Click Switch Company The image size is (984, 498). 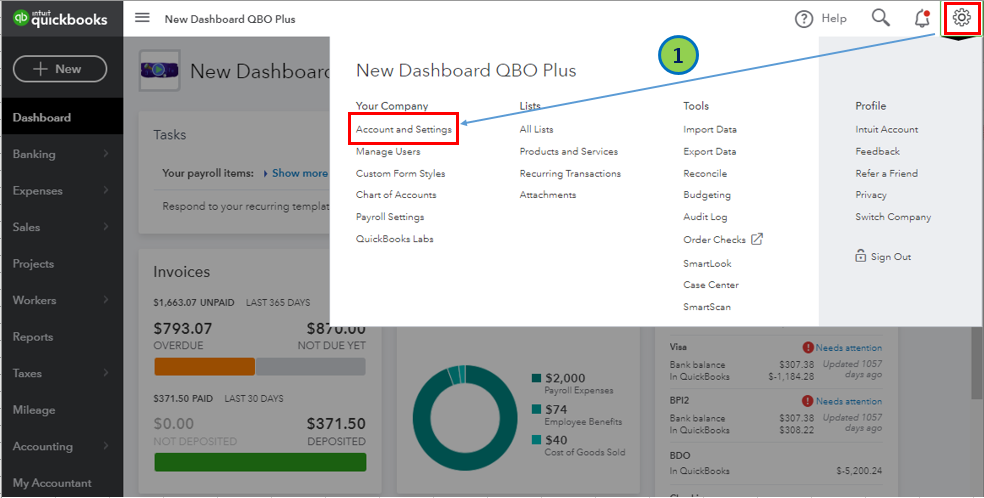click(x=893, y=216)
